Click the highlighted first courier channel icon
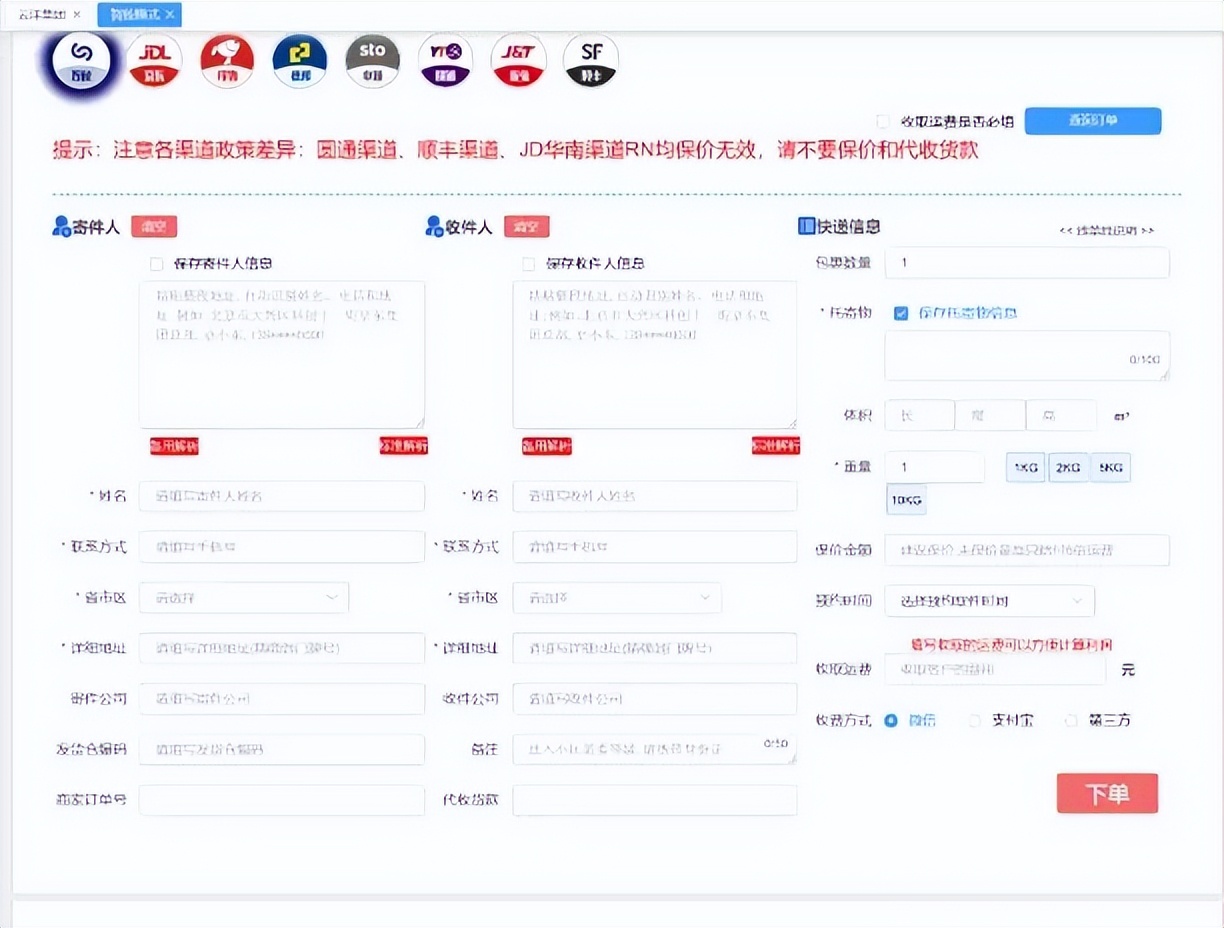 tap(81, 62)
